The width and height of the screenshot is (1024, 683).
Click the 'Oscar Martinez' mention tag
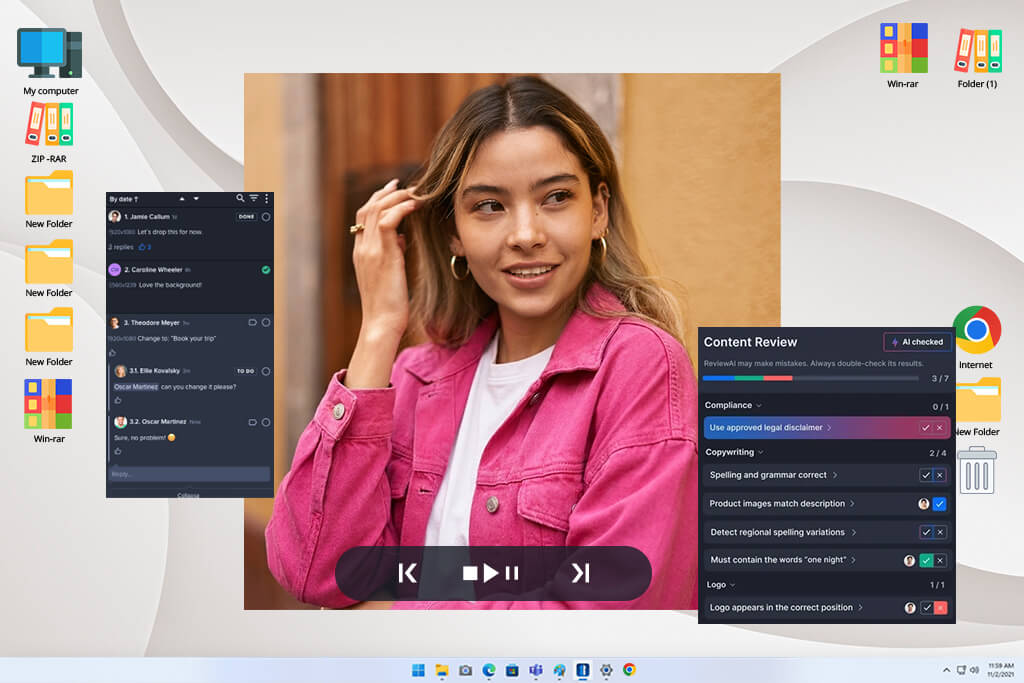[136, 387]
